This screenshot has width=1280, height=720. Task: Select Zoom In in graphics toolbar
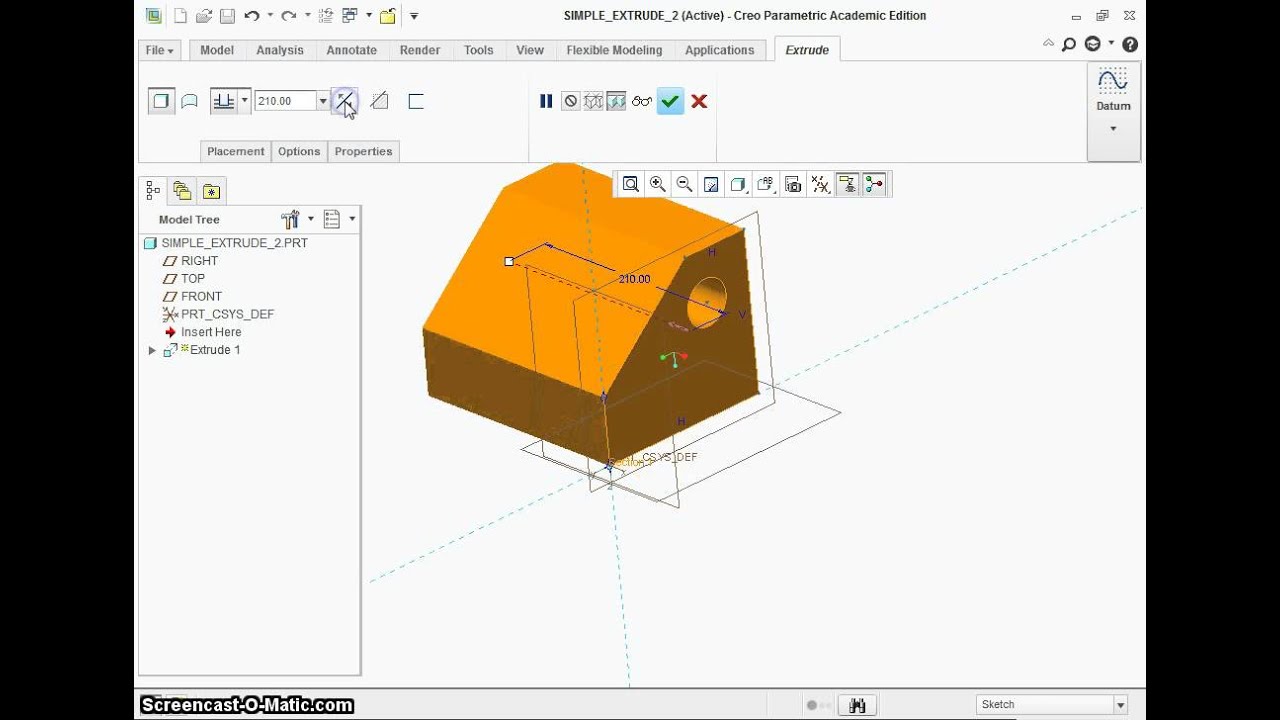[658, 184]
